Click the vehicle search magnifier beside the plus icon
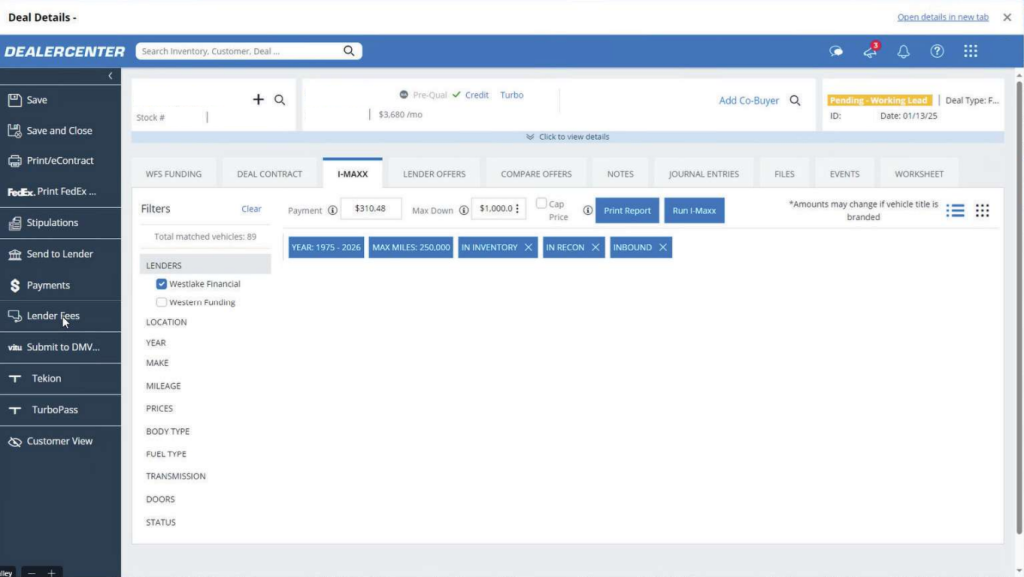Viewport: 1024px width, 577px height. [280, 100]
